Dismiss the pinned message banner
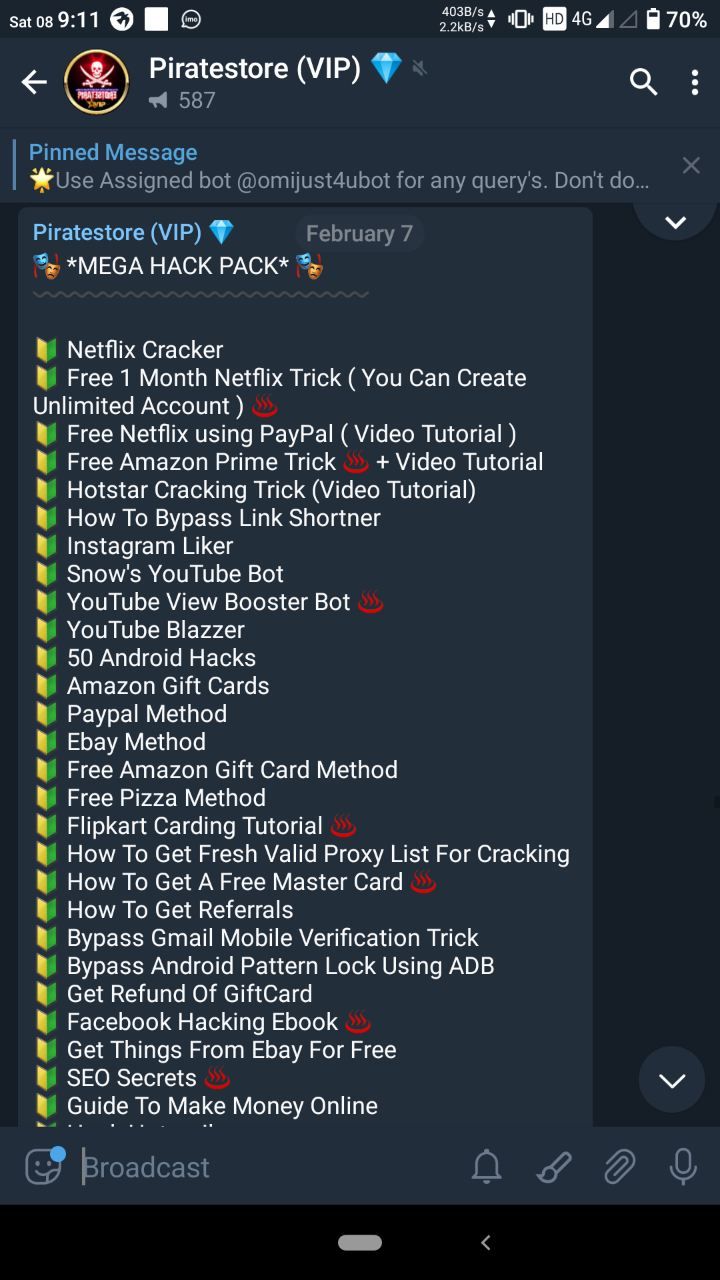The image size is (720, 1280). point(691,165)
